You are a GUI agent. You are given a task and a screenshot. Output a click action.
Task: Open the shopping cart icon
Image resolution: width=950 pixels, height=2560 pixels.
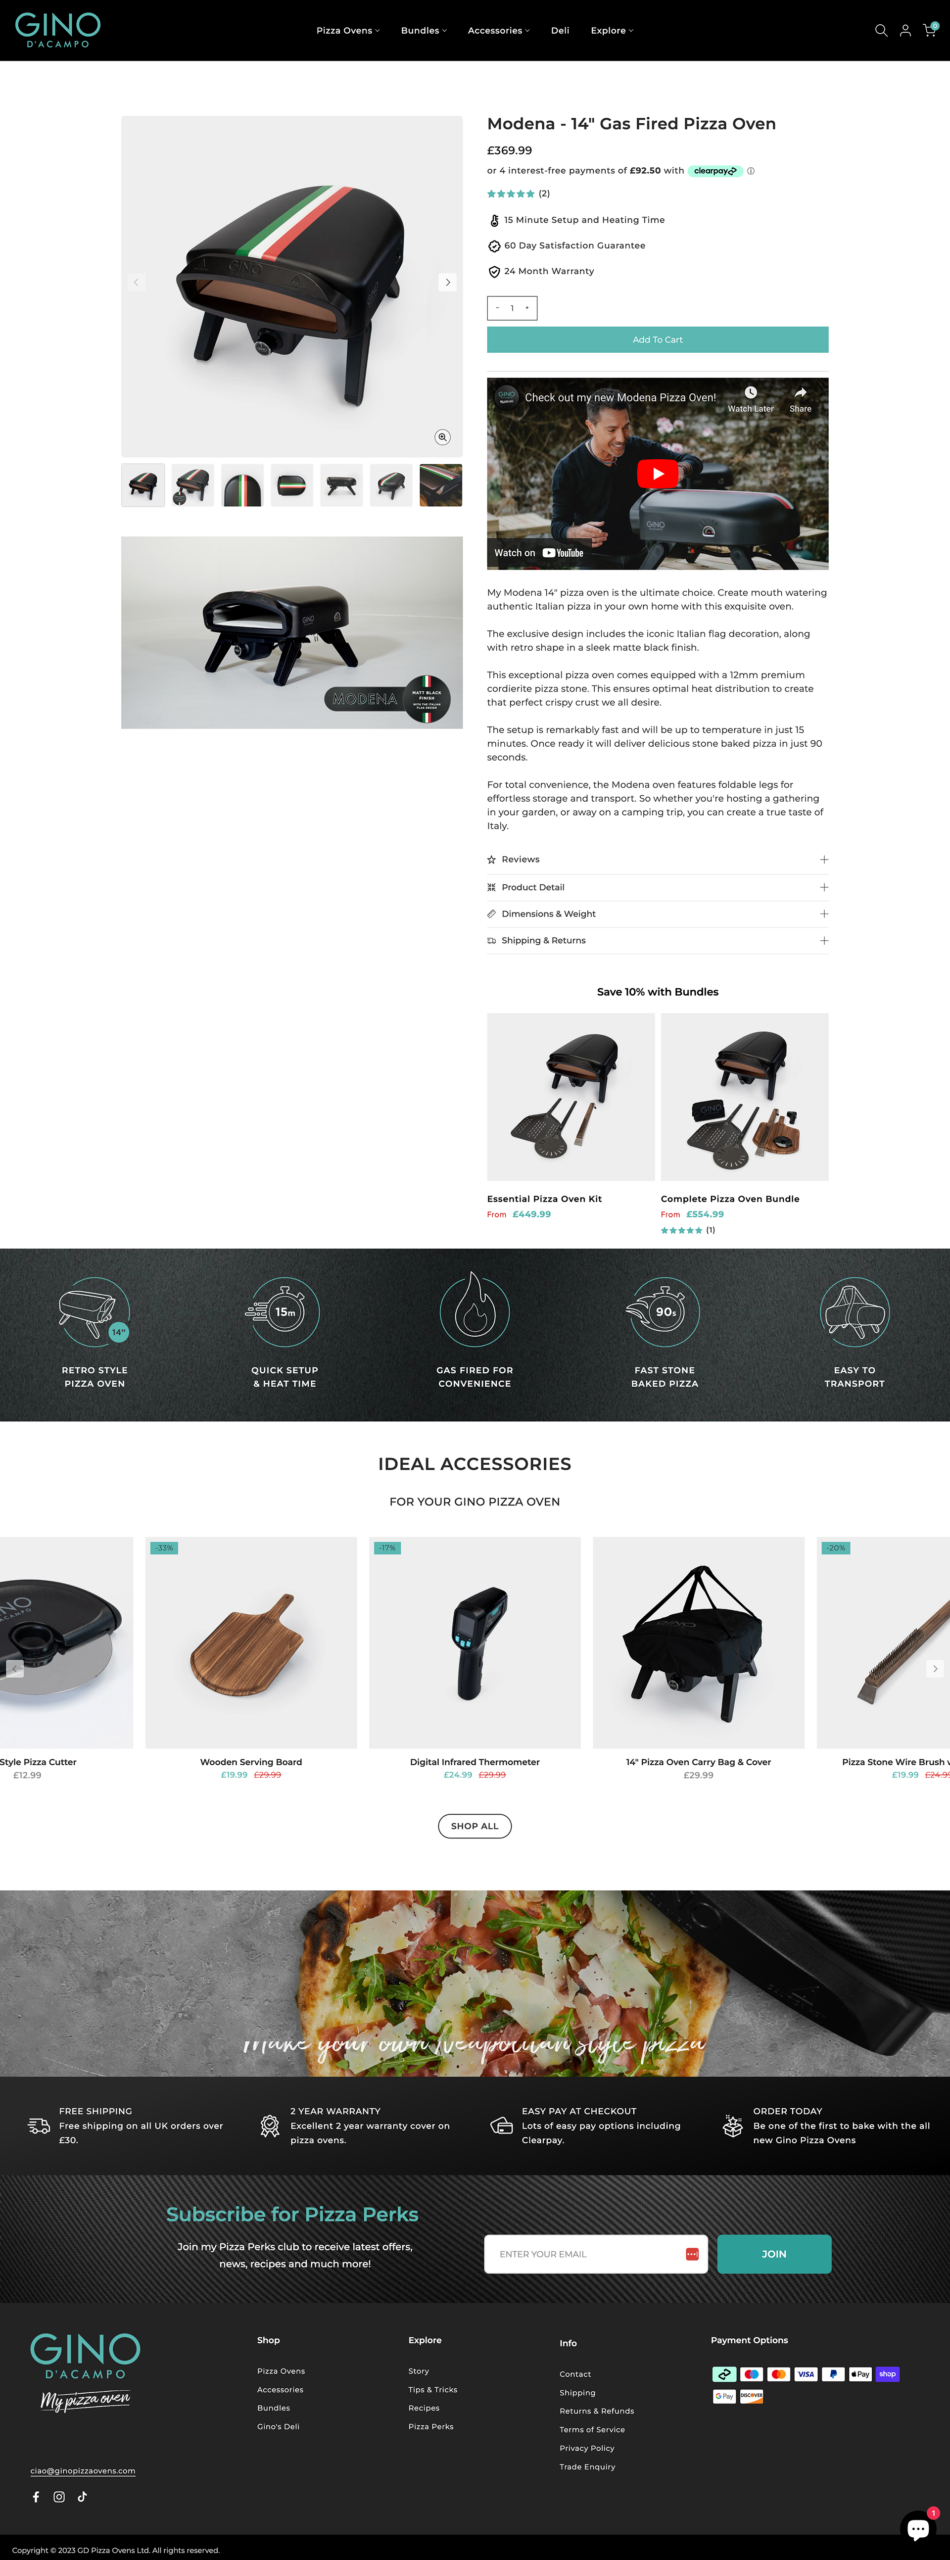(930, 30)
